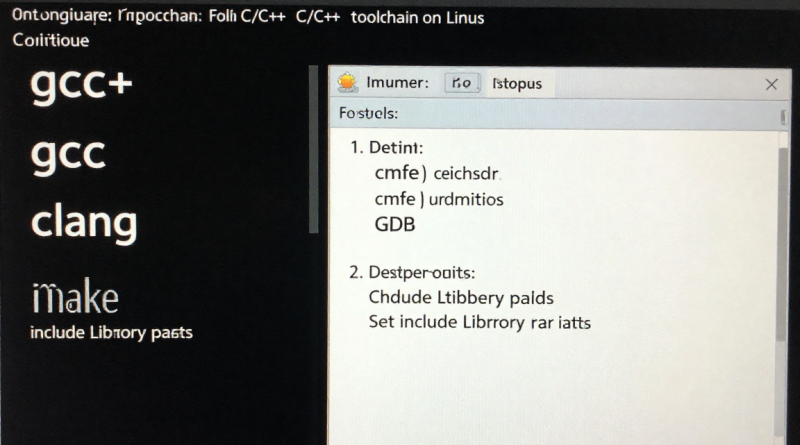Select the 'GDB' entry in dialog

(x=395, y=224)
